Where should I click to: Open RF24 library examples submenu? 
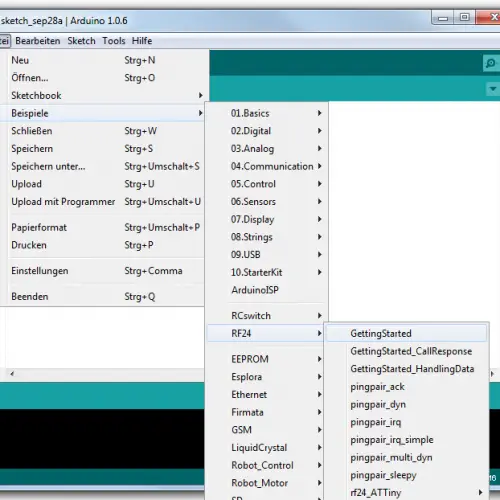[x=266, y=333]
